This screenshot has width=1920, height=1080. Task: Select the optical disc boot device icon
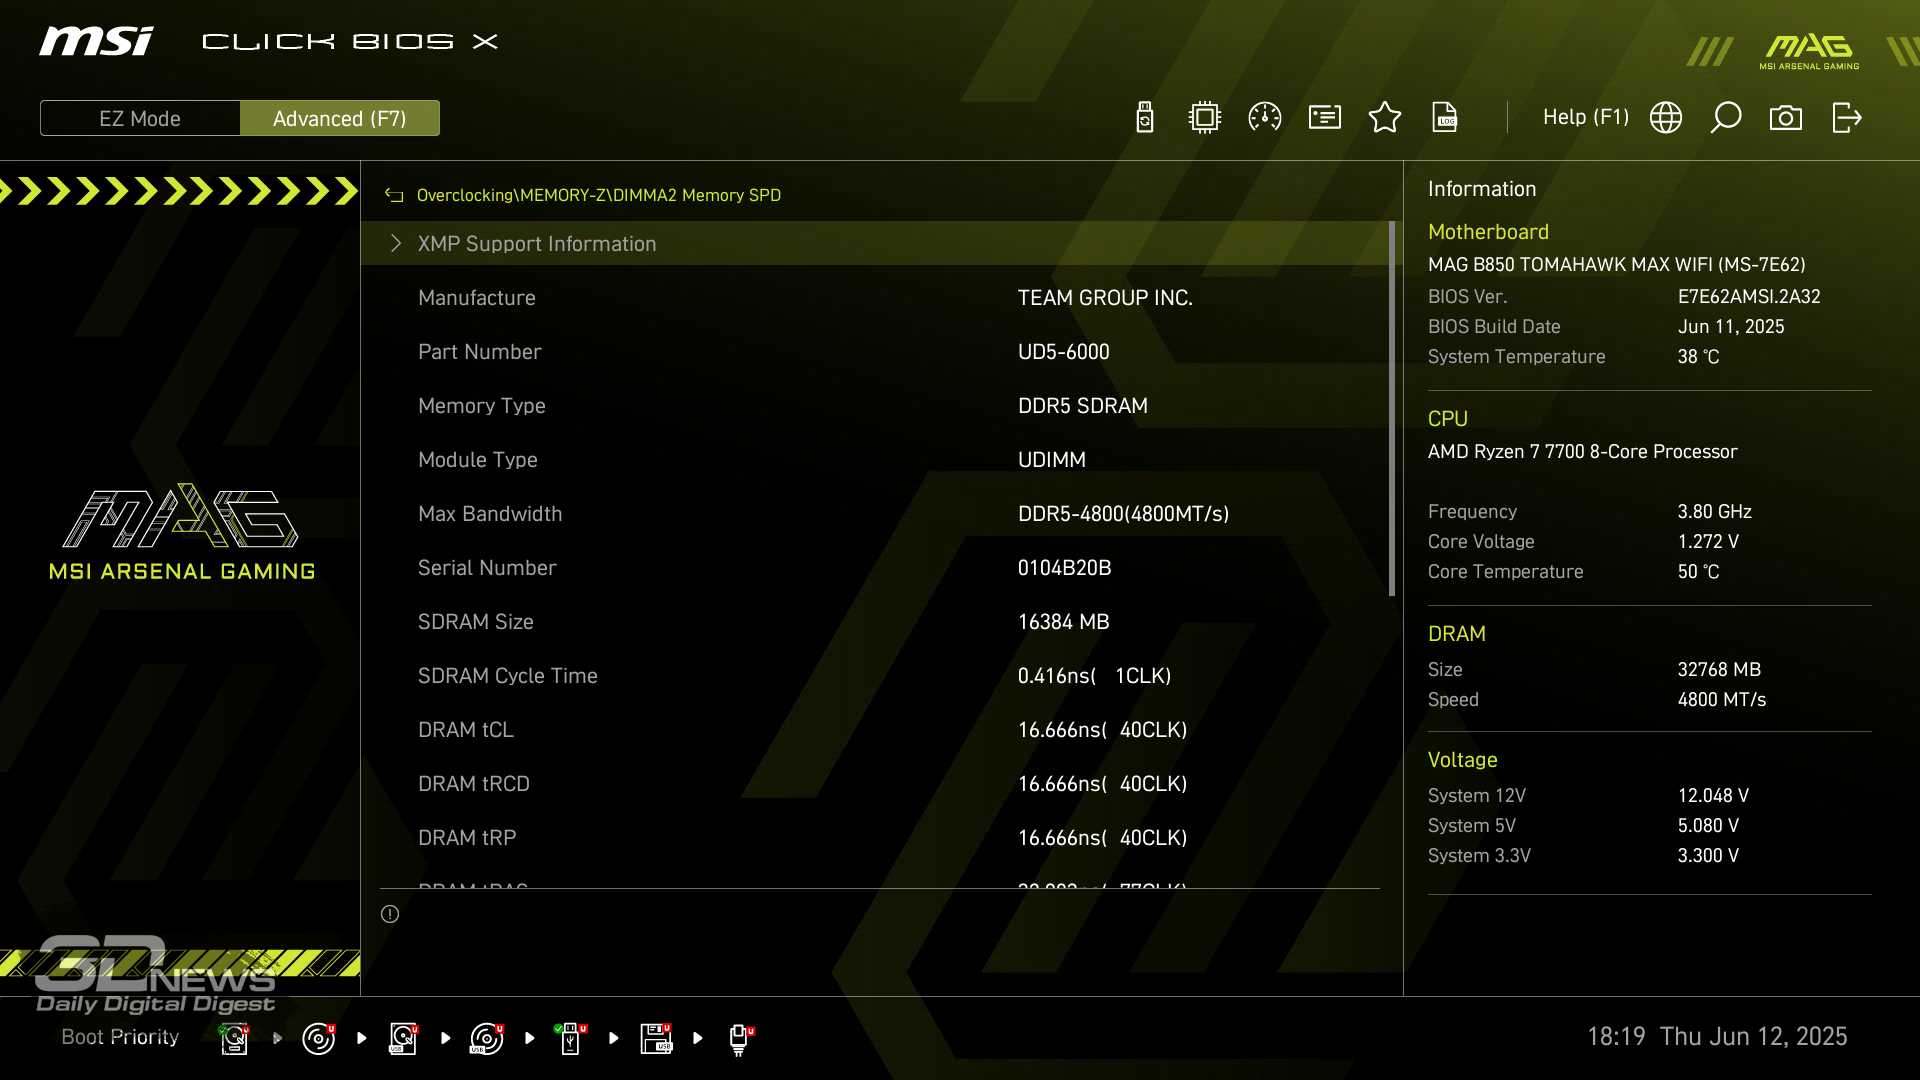[x=319, y=1039]
